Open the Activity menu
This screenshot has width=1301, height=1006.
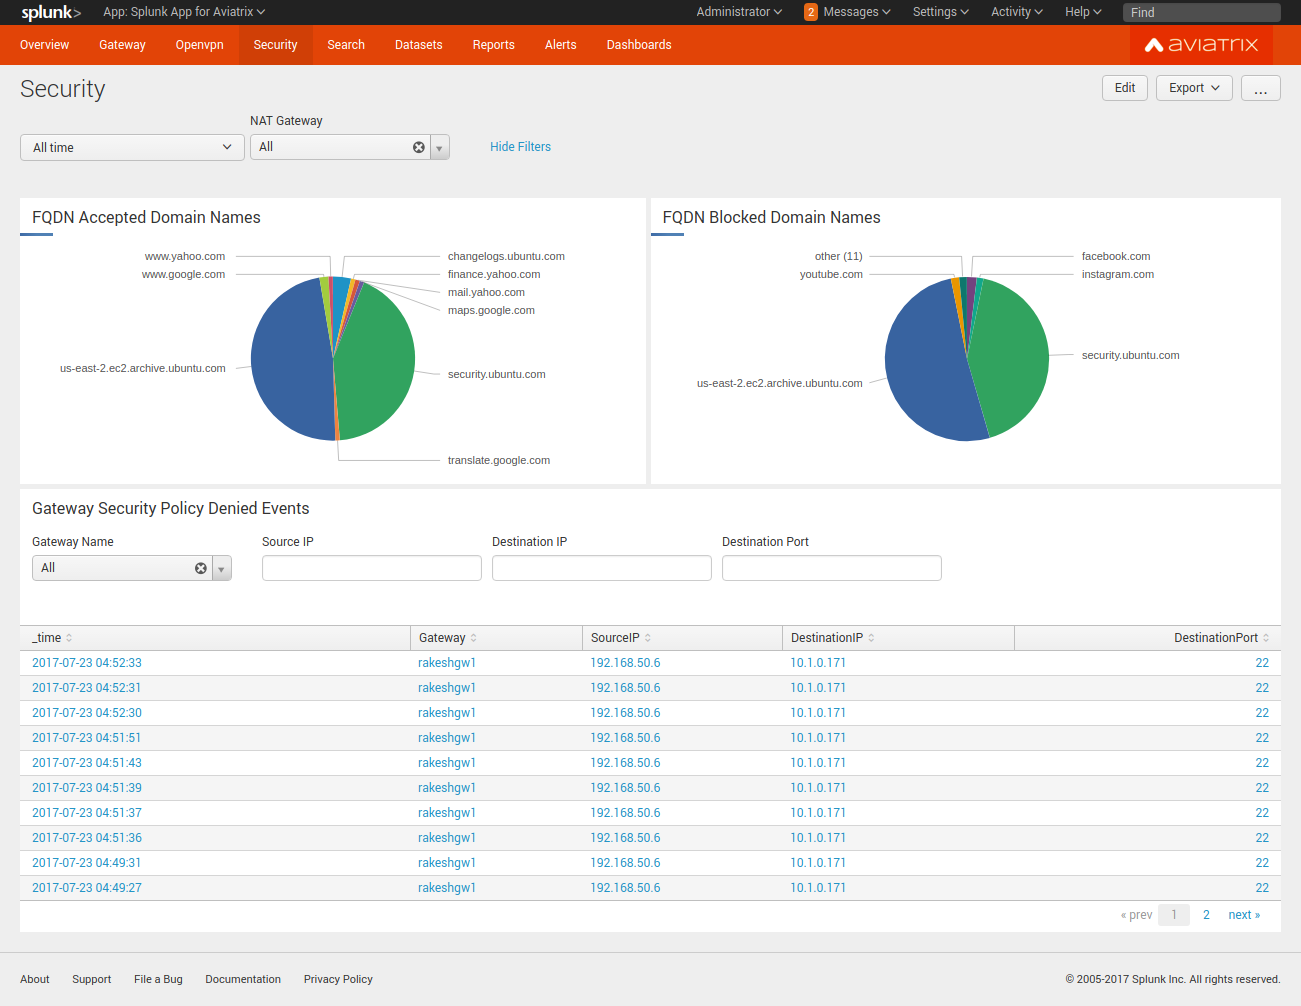coord(1017,12)
